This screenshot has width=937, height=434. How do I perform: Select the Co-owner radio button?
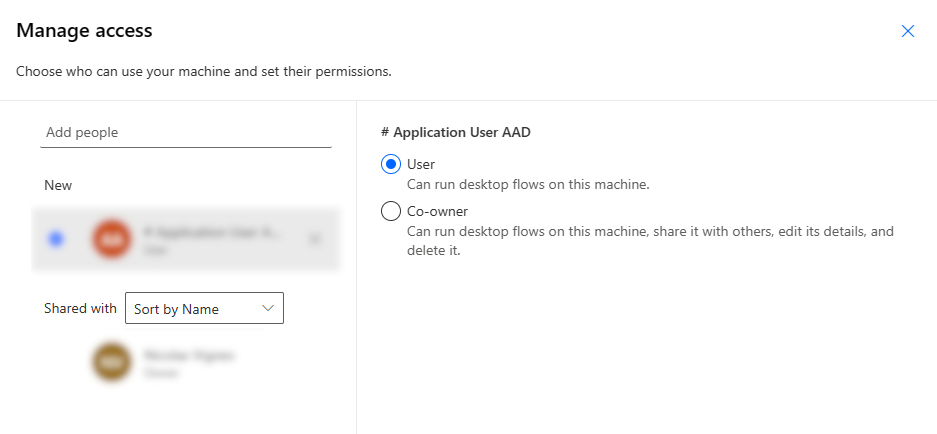point(391,211)
